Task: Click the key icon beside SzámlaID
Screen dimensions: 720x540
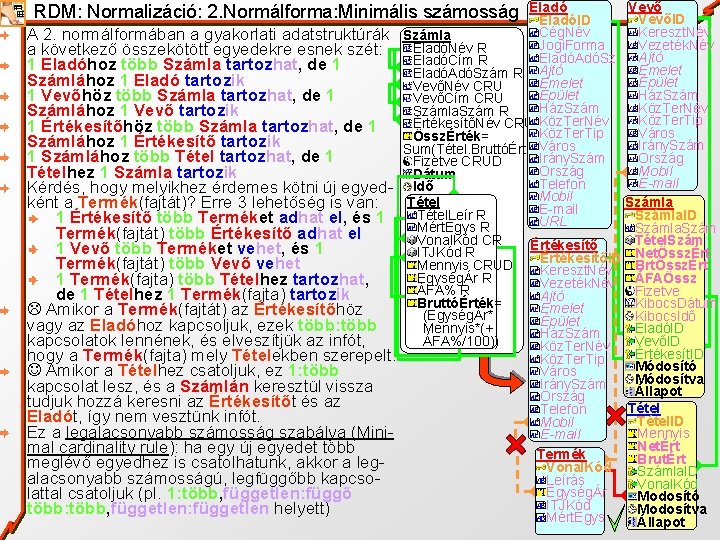Action: coord(630,215)
